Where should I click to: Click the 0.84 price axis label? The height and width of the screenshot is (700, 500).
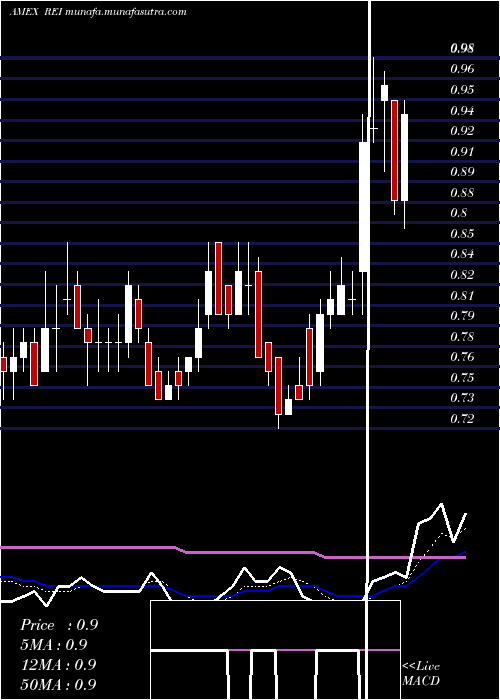(x=462, y=254)
